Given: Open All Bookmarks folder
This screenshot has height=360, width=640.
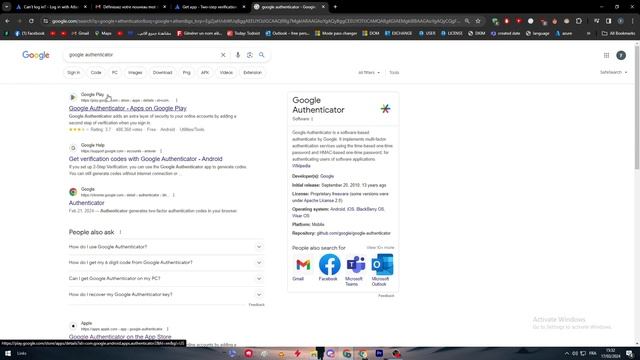Looking at the screenshot, I should coord(618,33).
